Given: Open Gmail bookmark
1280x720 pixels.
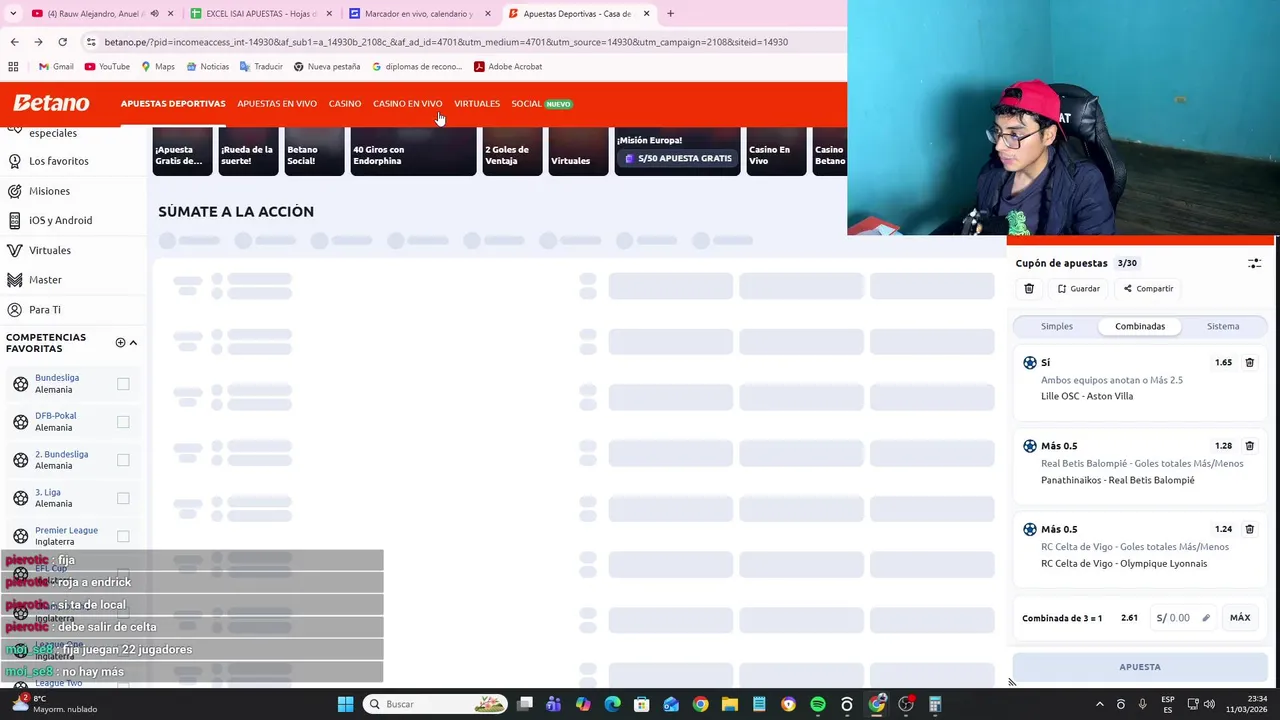Looking at the screenshot, I should point(56,66).
